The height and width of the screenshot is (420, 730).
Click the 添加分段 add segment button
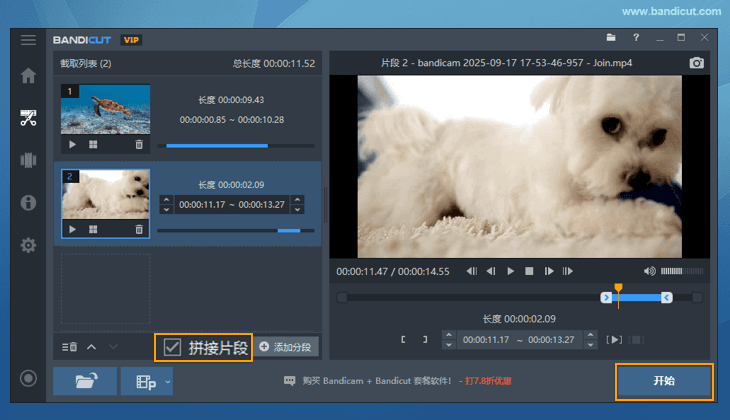[x=285, y=347]
